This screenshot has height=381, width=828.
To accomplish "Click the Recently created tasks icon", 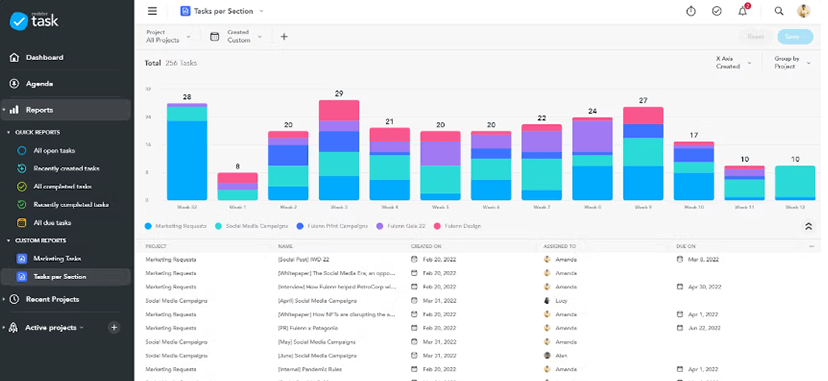I will [22, 168].
